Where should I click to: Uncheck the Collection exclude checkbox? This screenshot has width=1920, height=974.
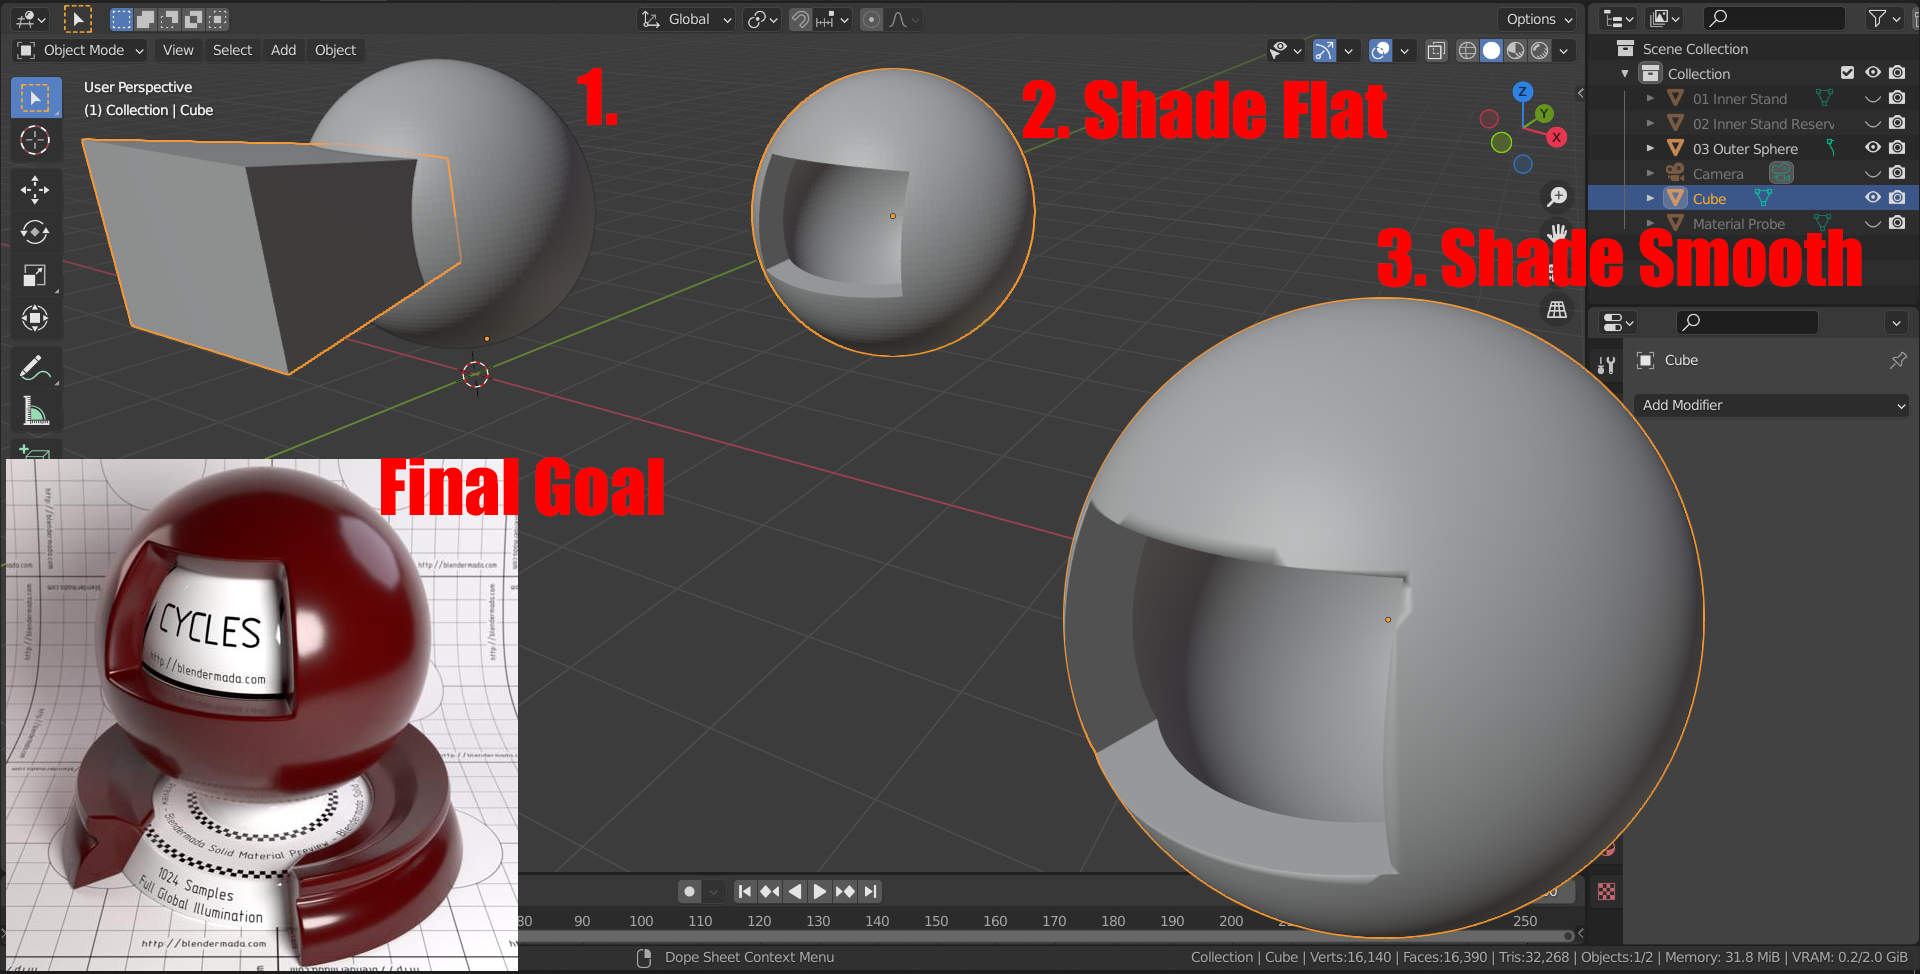[1847, 73]
